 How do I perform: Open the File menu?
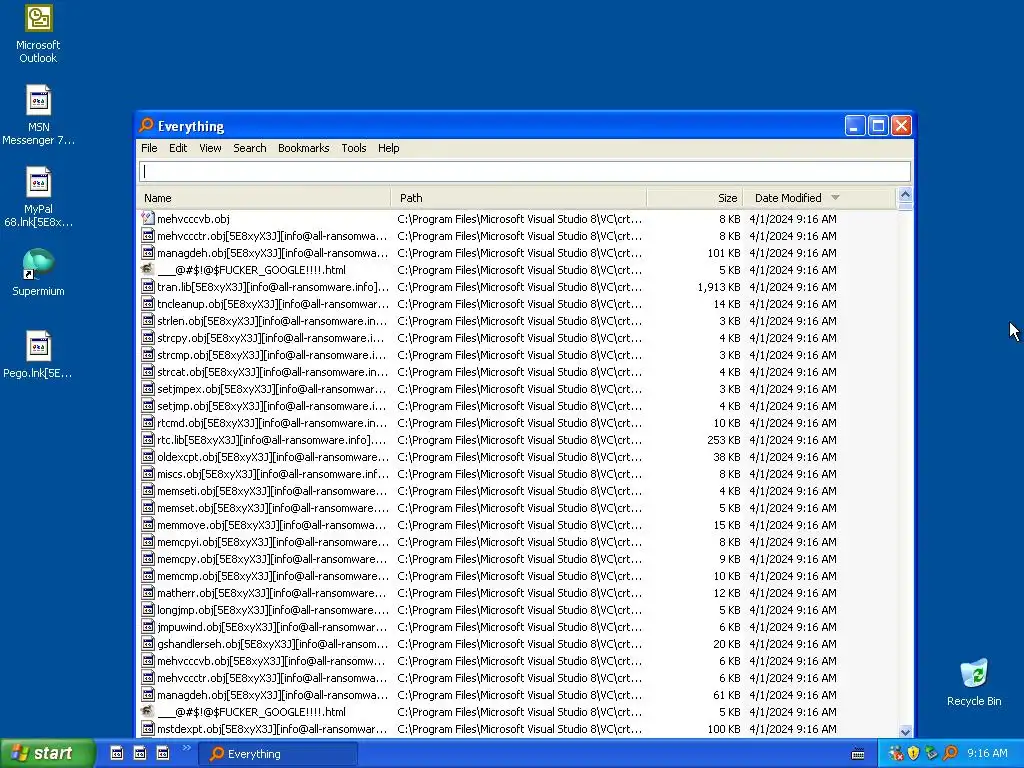[x=149, y=148]
